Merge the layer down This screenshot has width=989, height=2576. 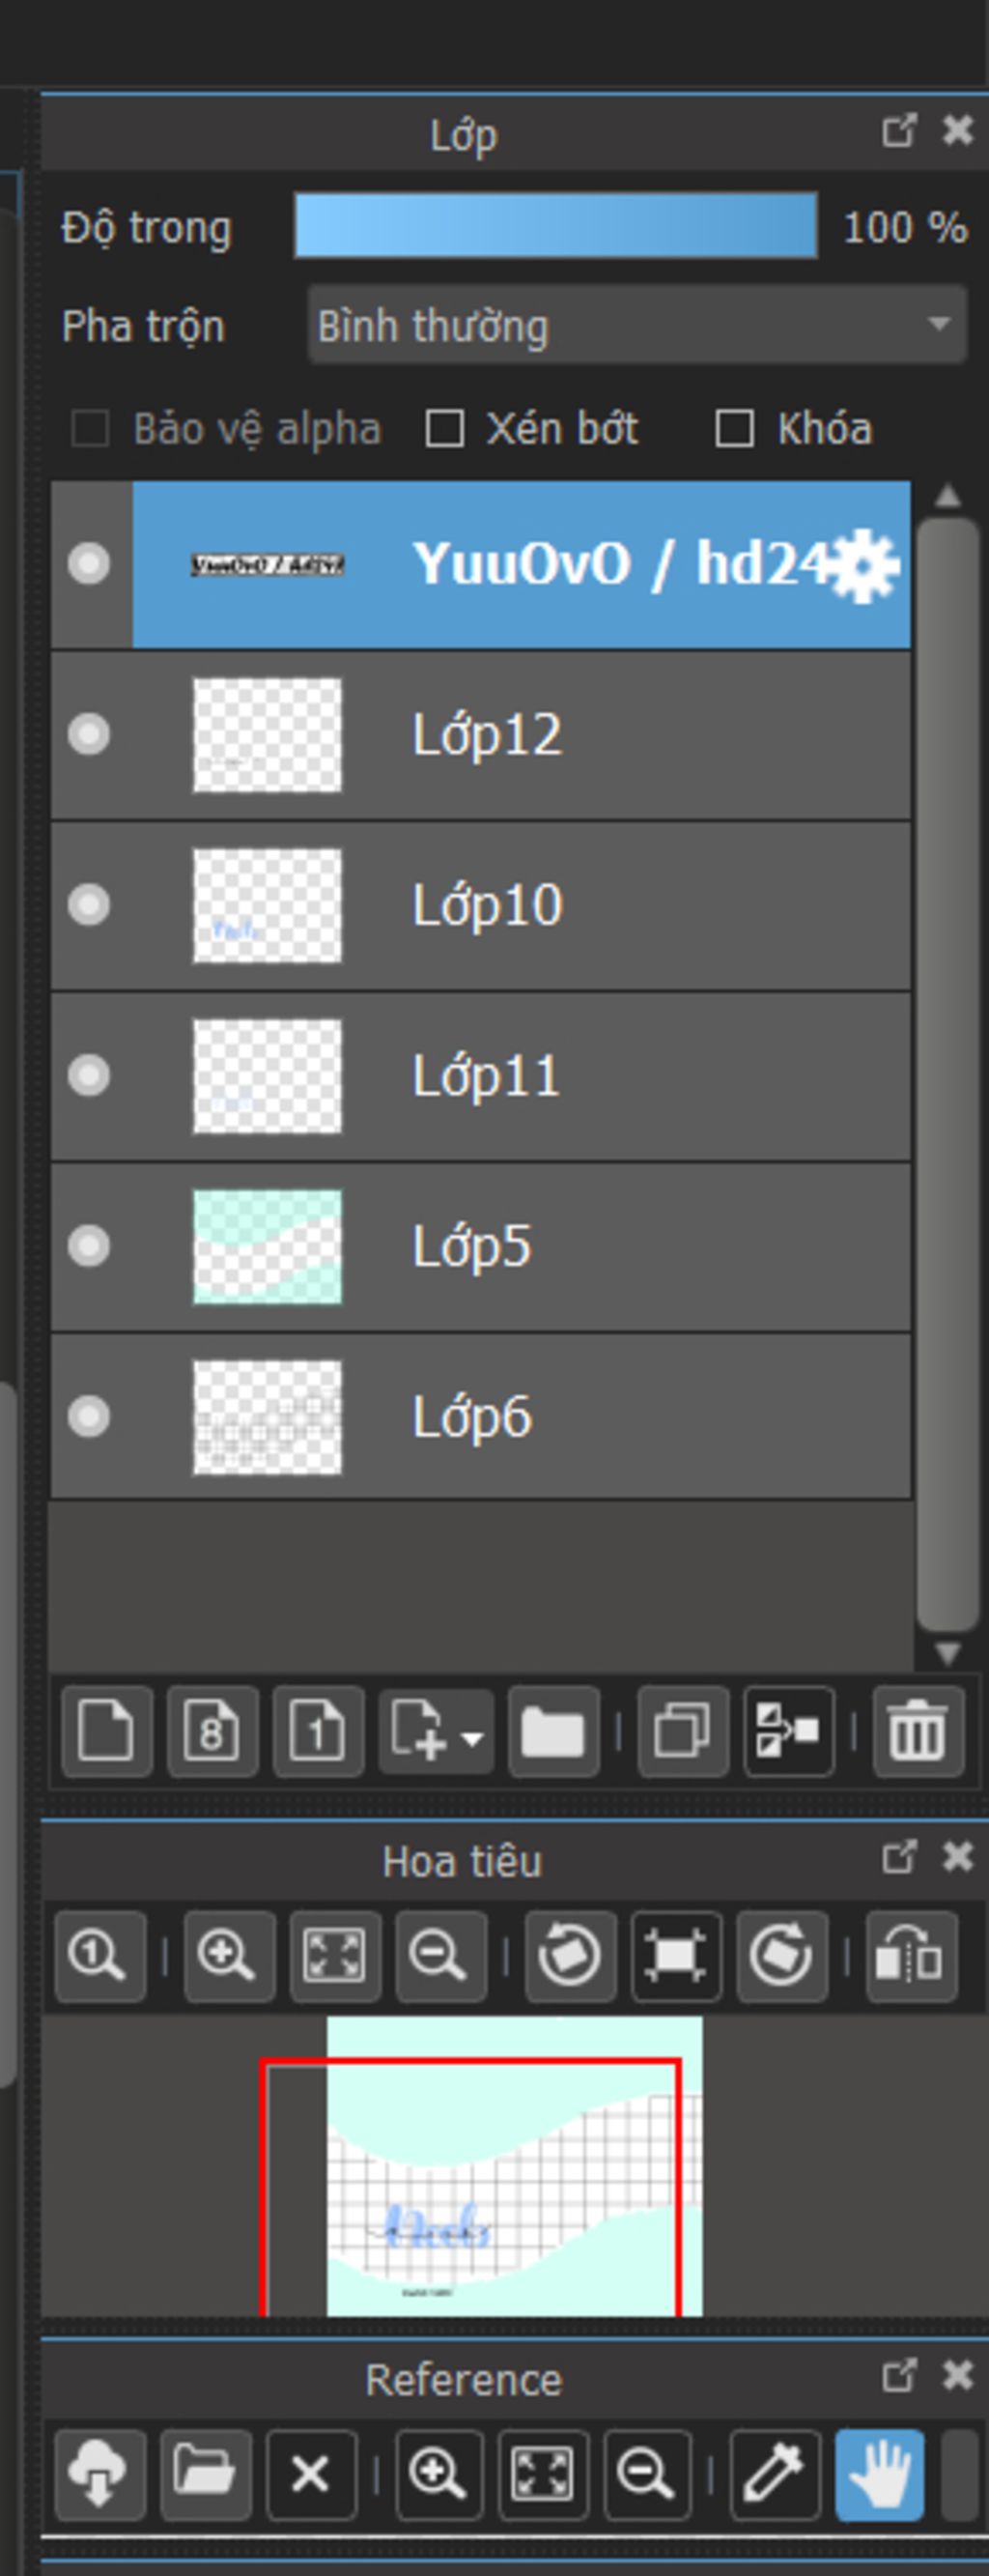tap(789, 1731)
